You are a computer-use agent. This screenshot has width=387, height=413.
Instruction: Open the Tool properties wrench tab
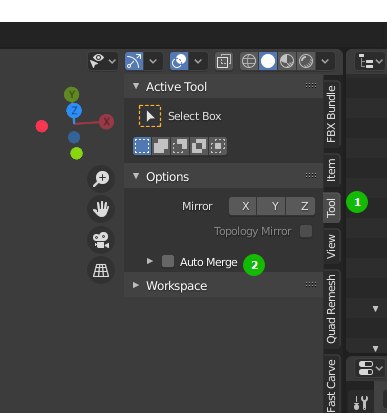click(x=361, y=403)
